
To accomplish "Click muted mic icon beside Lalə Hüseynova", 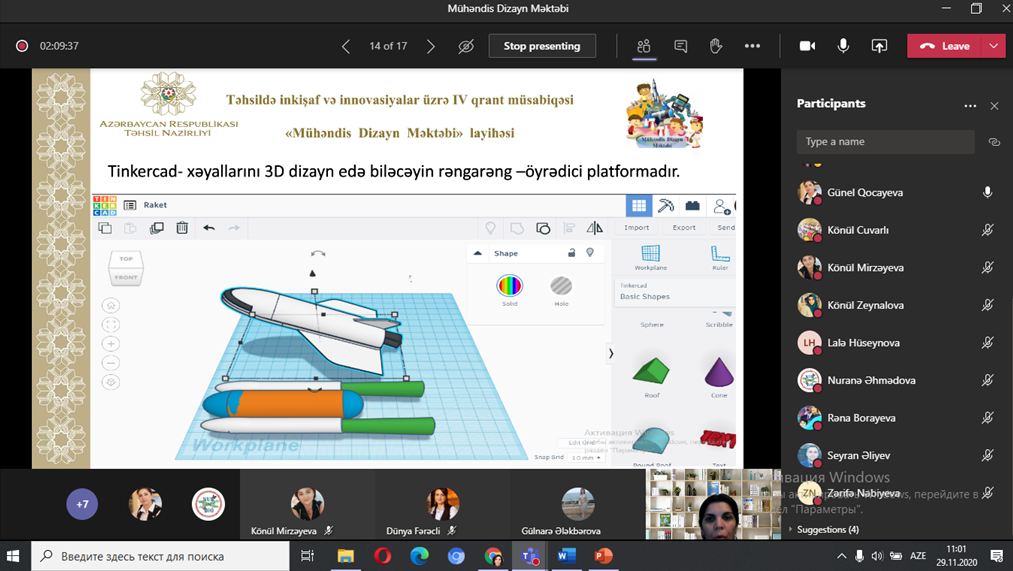I will point(987,343).
